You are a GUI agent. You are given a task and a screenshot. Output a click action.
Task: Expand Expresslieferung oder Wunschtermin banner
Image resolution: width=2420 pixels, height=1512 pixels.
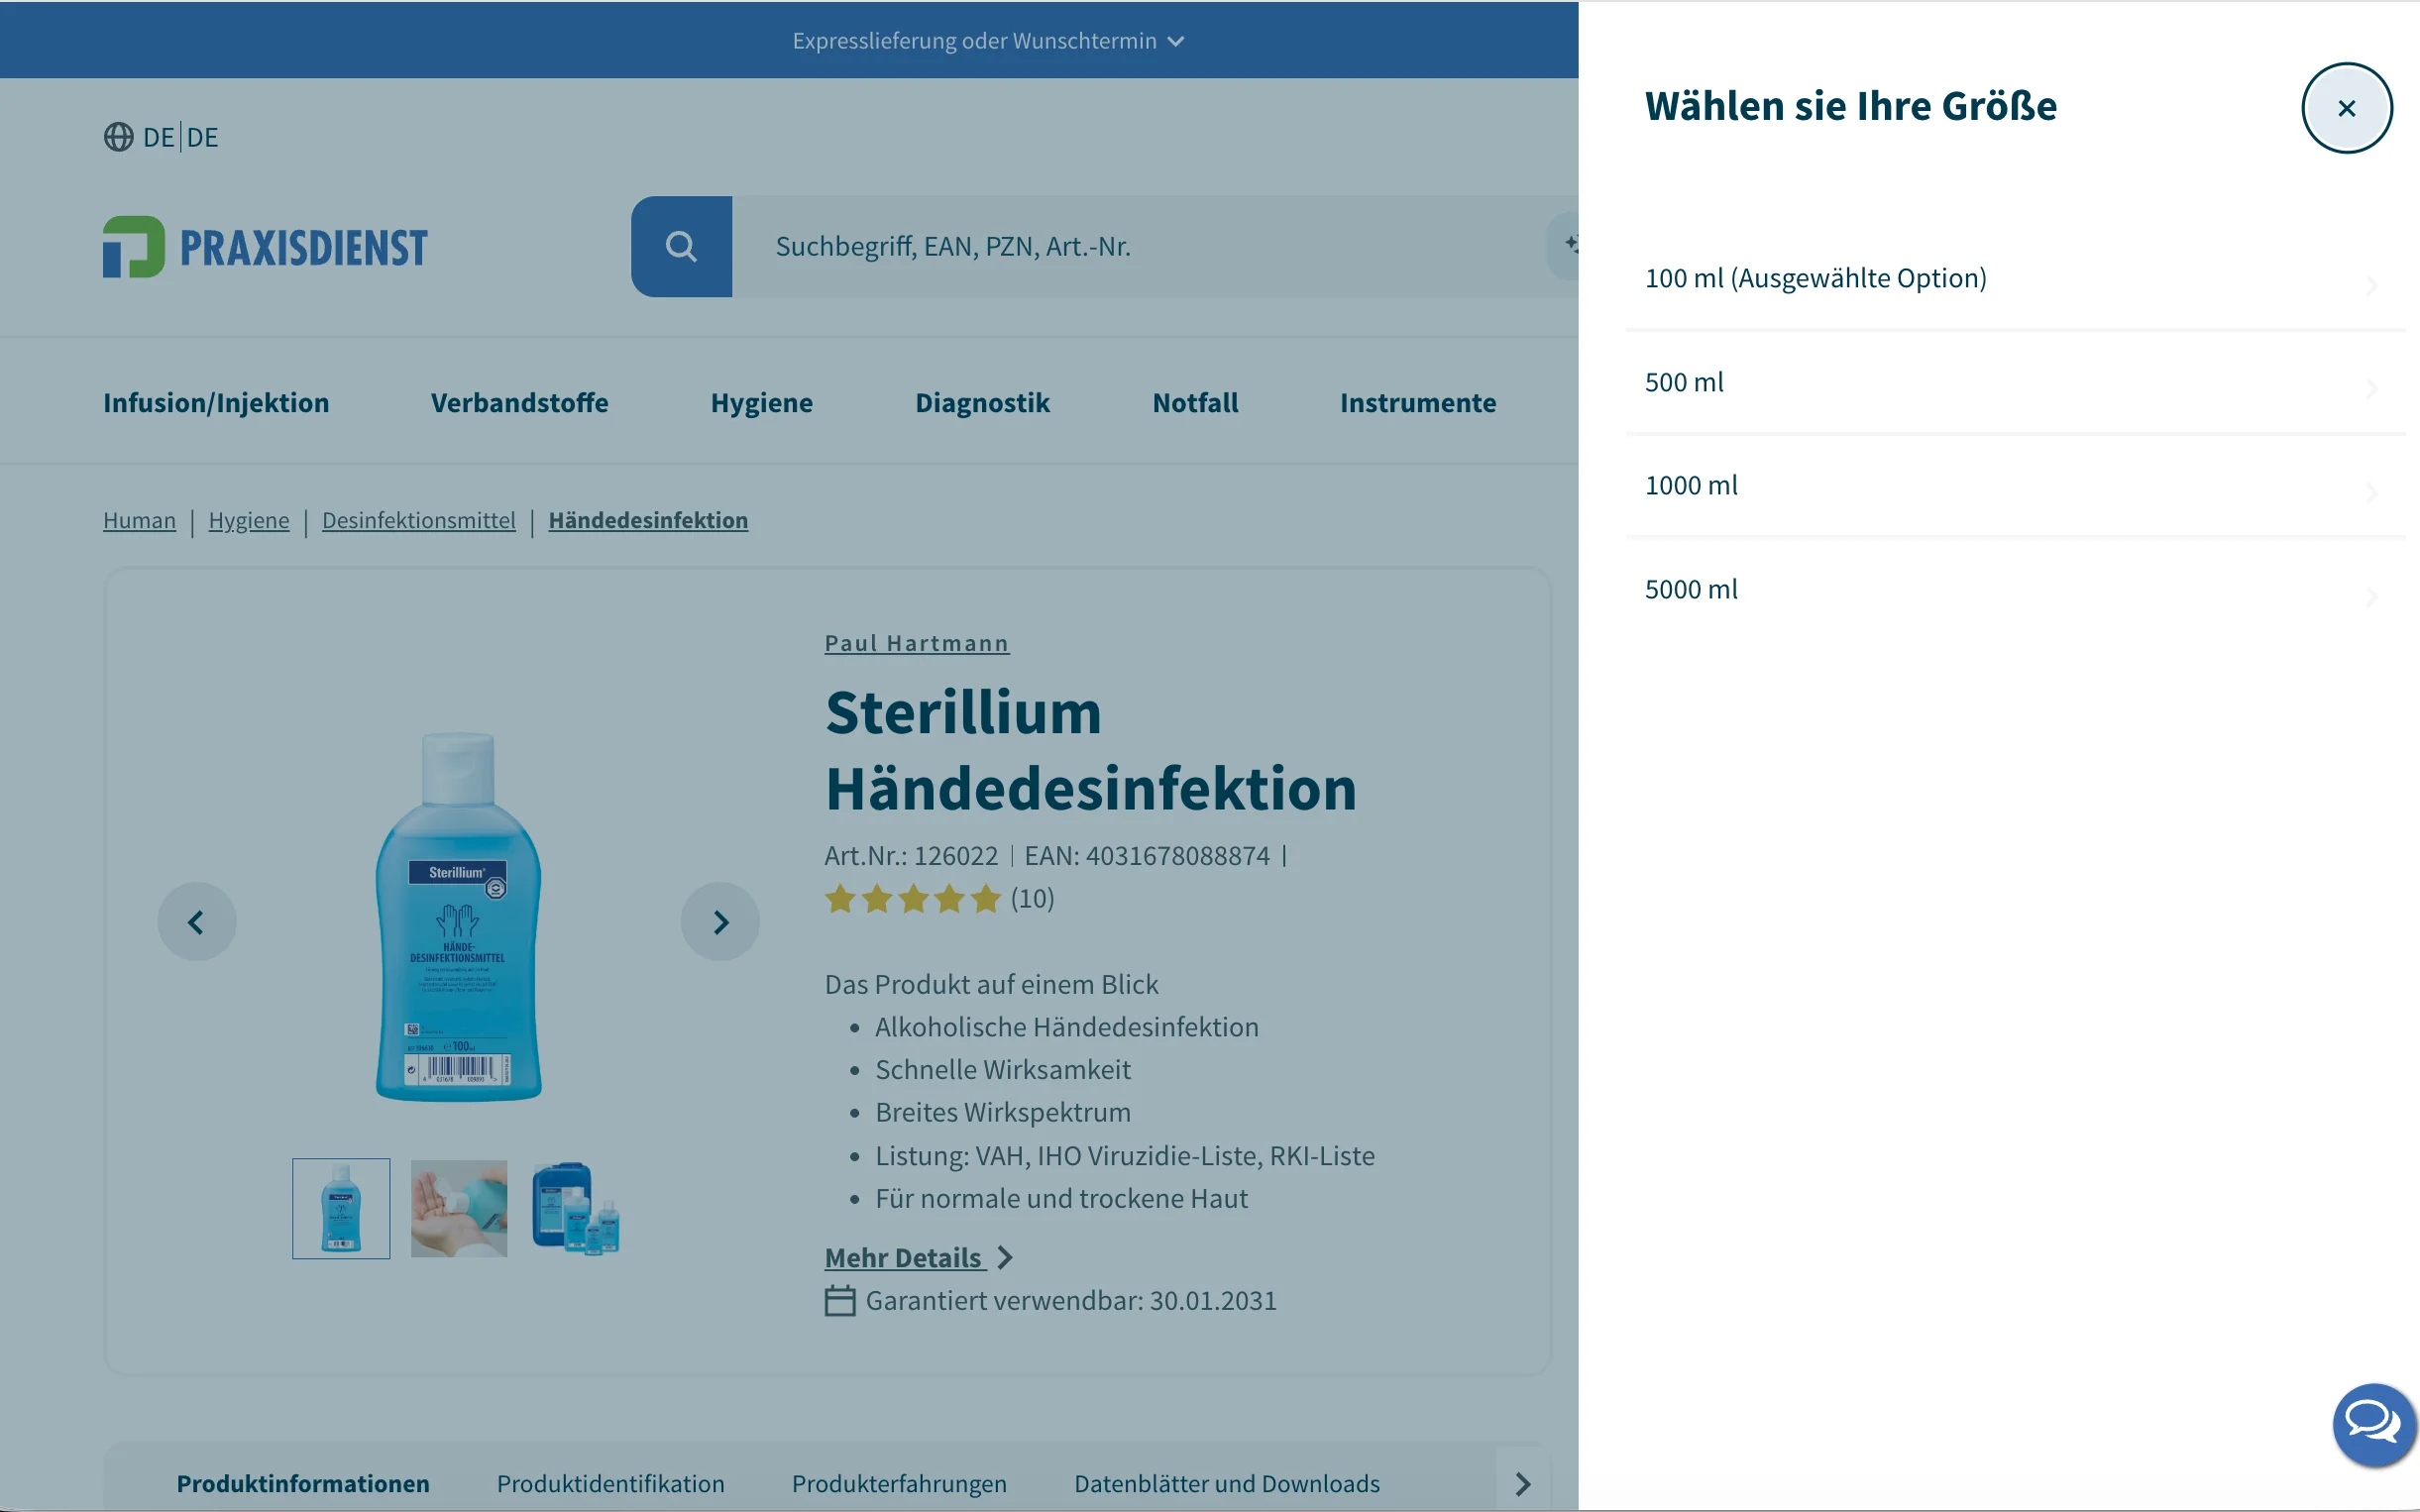tap(988, 41)
